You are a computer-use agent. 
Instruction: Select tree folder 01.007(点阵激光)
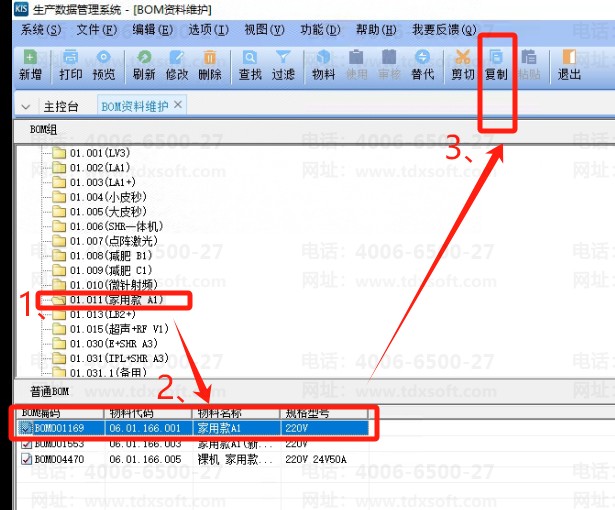(x=105, y=241)
